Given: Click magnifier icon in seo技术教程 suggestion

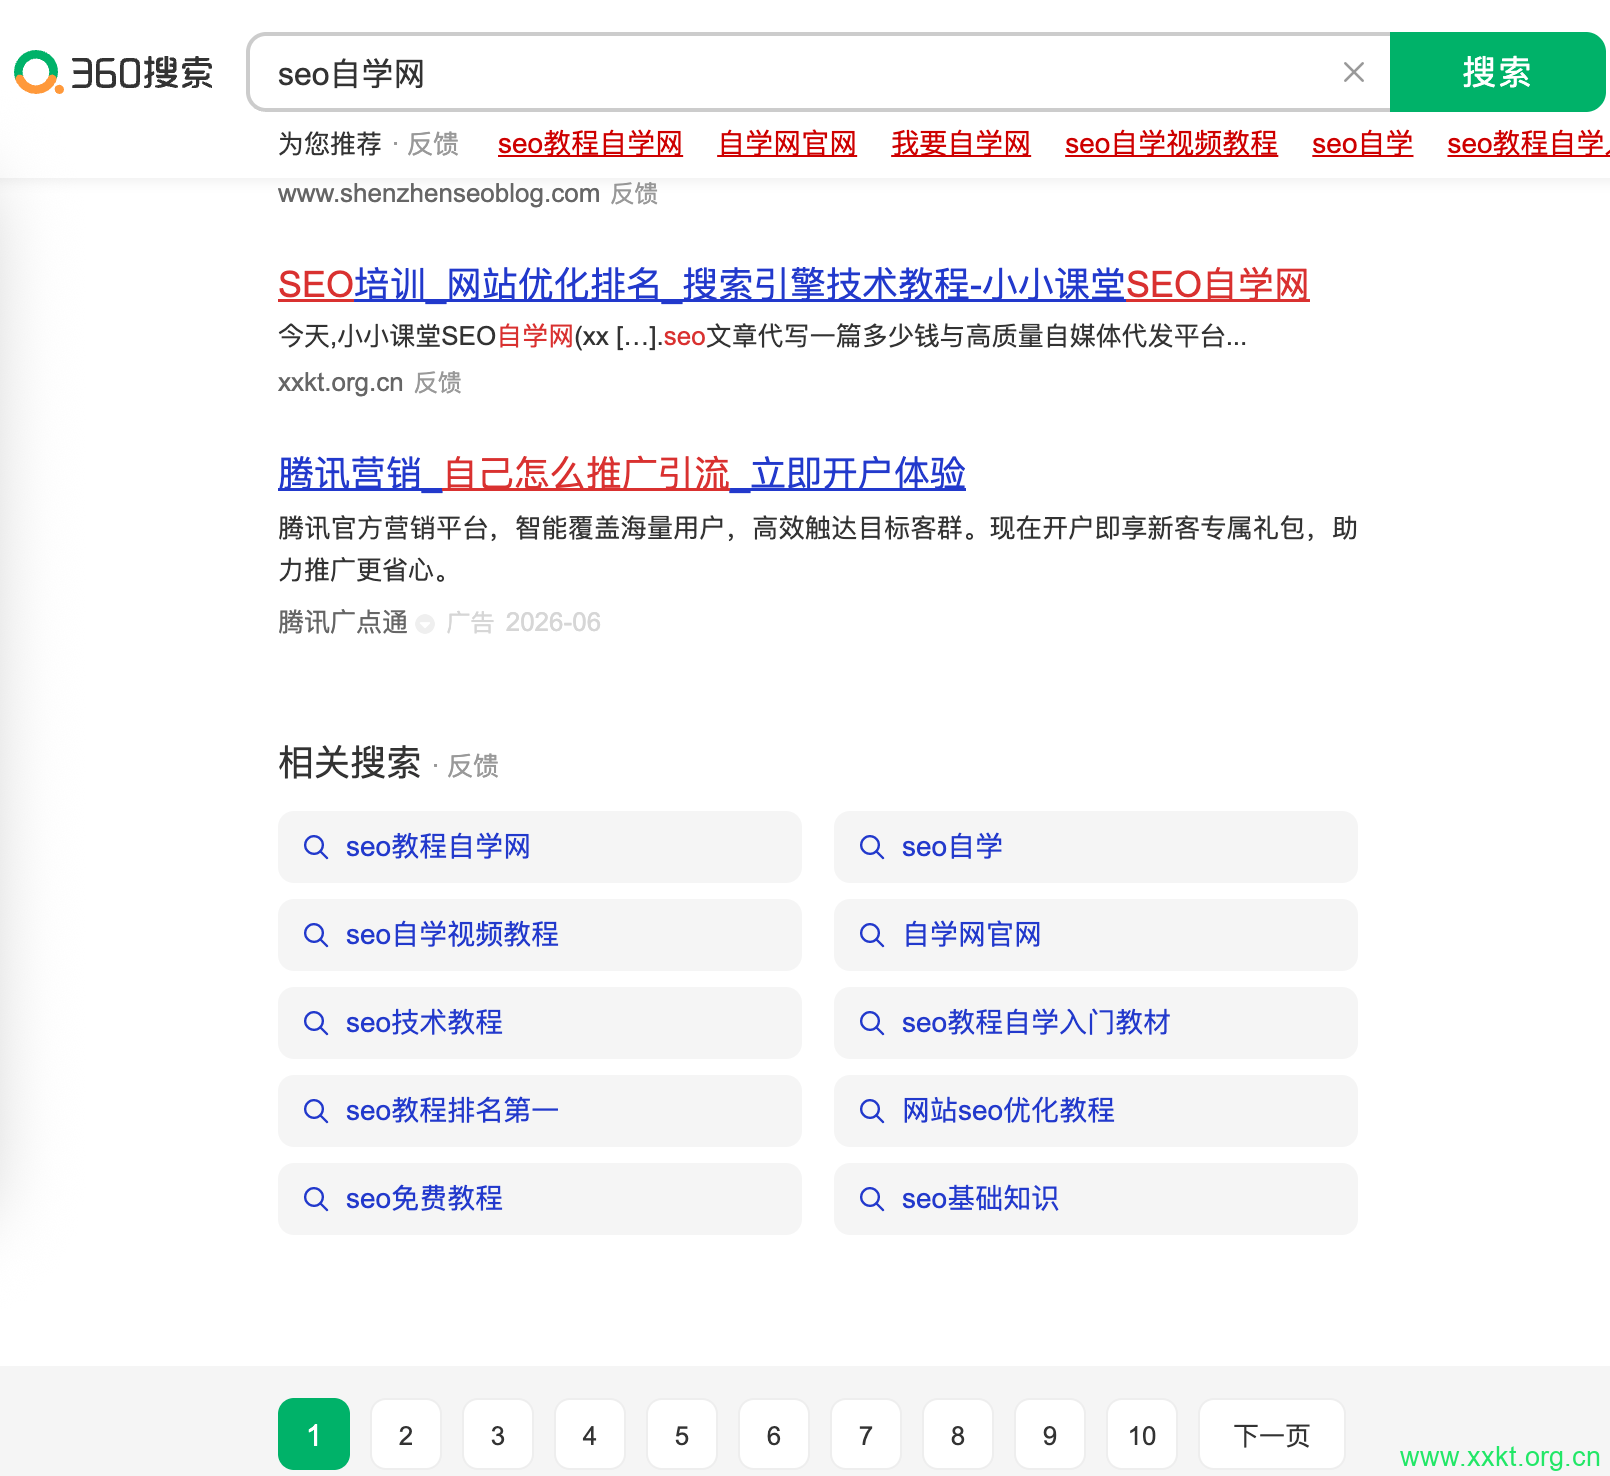Looking at the screenshot, I should pos(316,1023).
